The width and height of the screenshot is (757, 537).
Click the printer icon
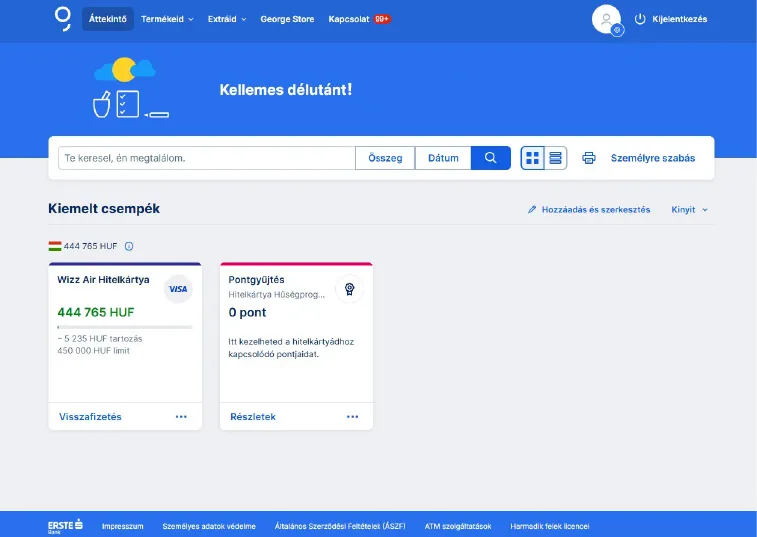(x=589, y=158)
